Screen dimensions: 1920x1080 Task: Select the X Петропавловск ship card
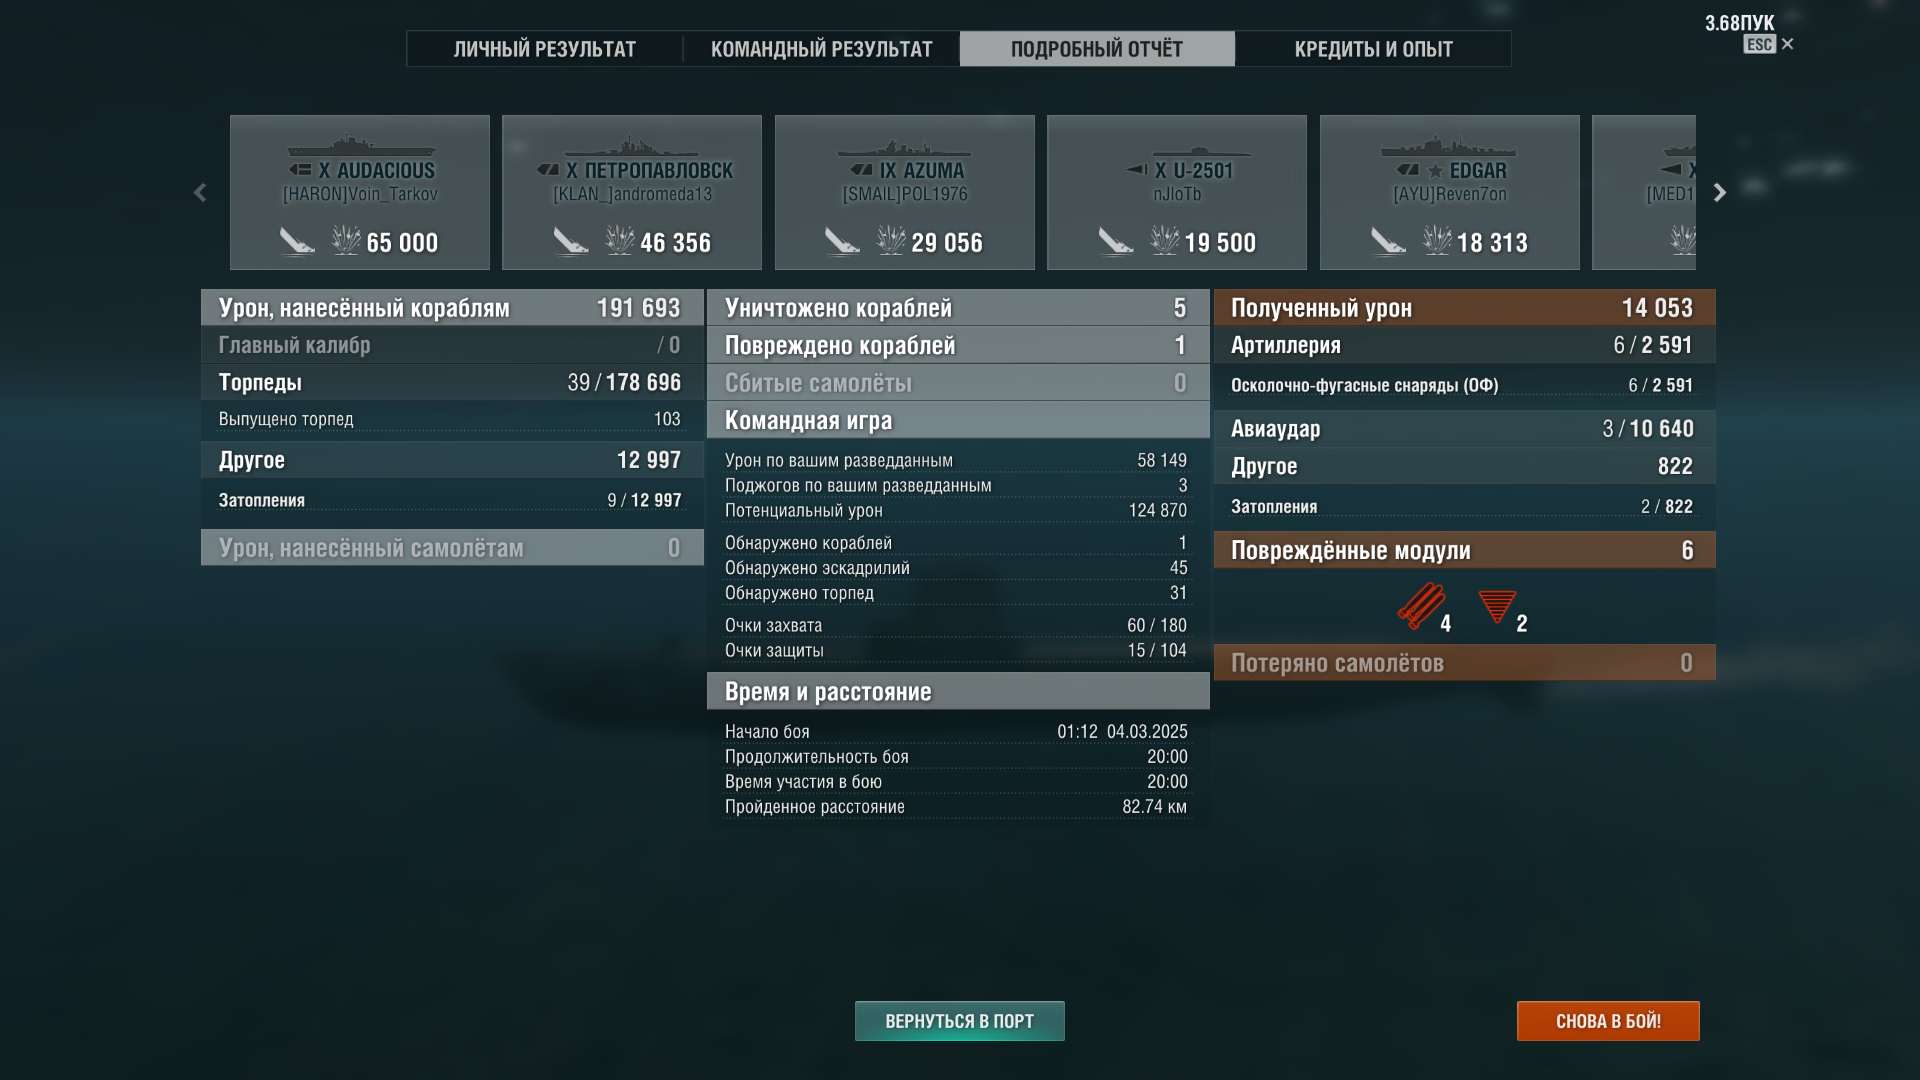(632, 192)
